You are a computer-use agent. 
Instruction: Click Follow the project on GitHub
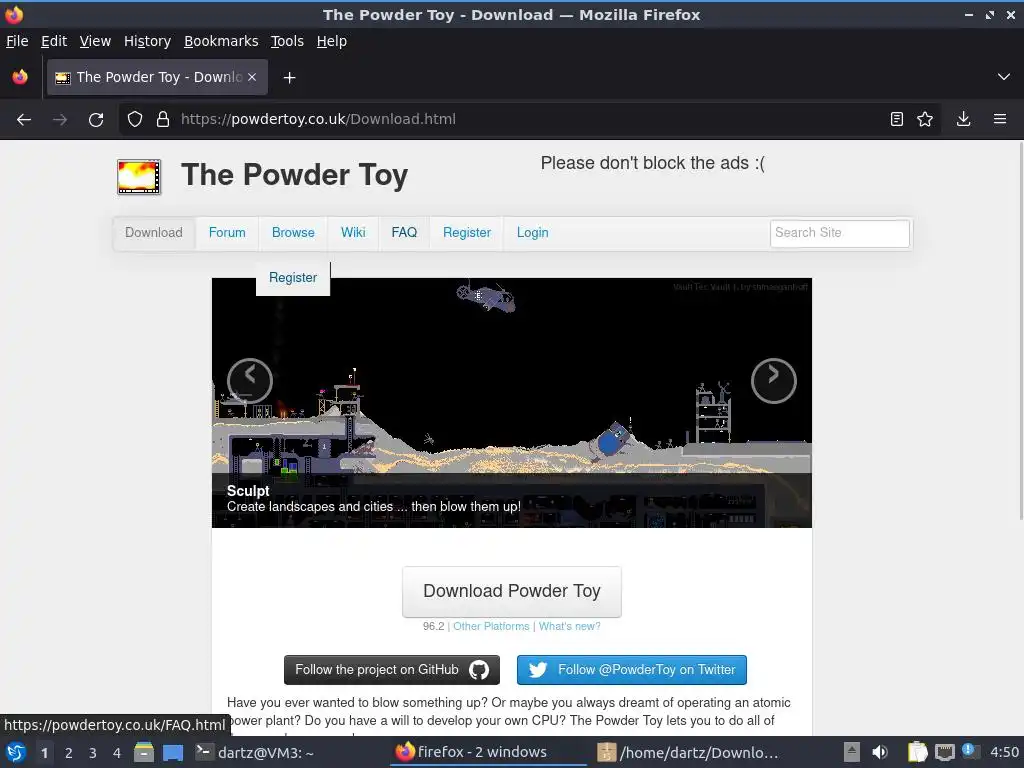coord(392,670)
